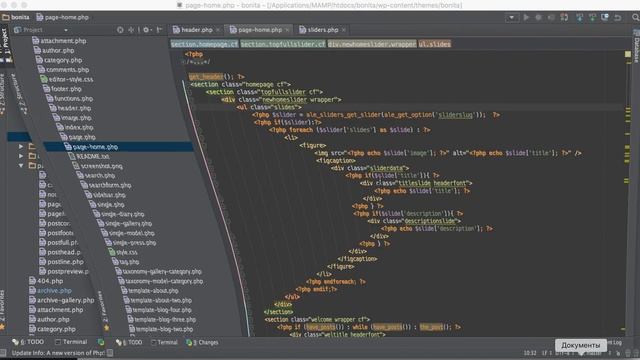The width and height of the screenshot is (640, 360).
Task: Select index.php in the Project tree
Action: pos(75,127)
